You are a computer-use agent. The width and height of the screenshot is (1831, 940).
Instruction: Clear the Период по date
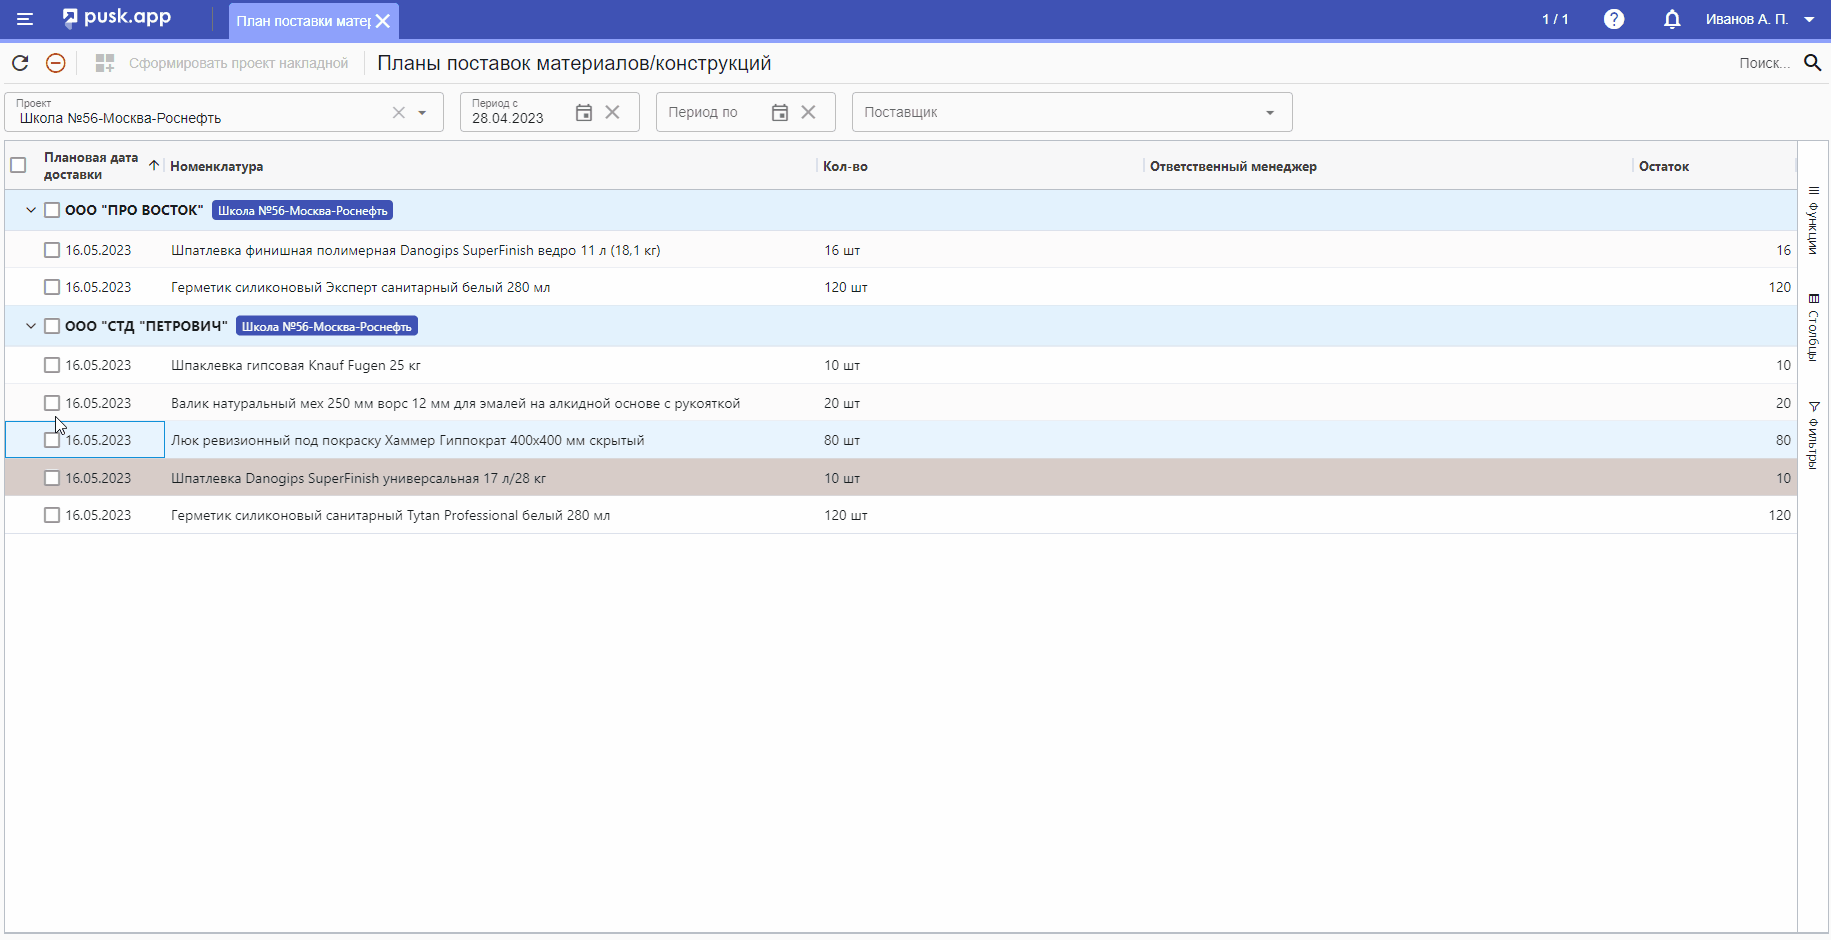click(809, 112)
